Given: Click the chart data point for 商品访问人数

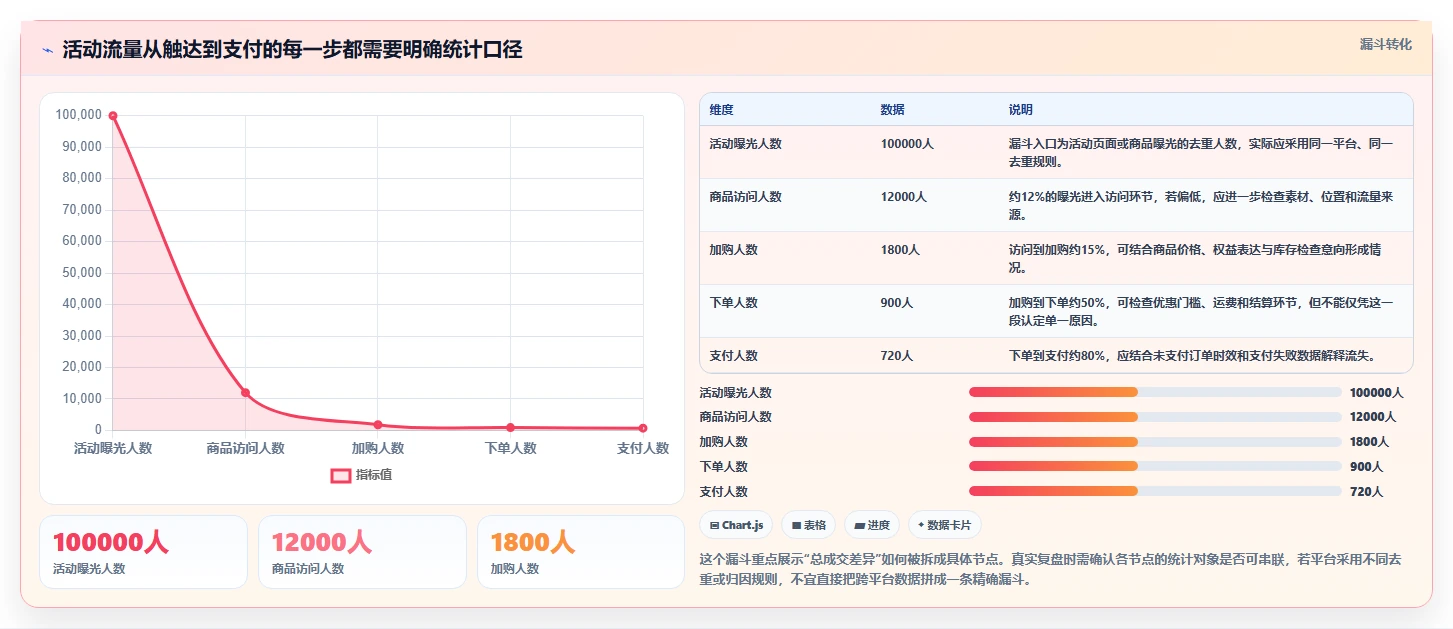Looking at the screenshot, I should (245, 393).
